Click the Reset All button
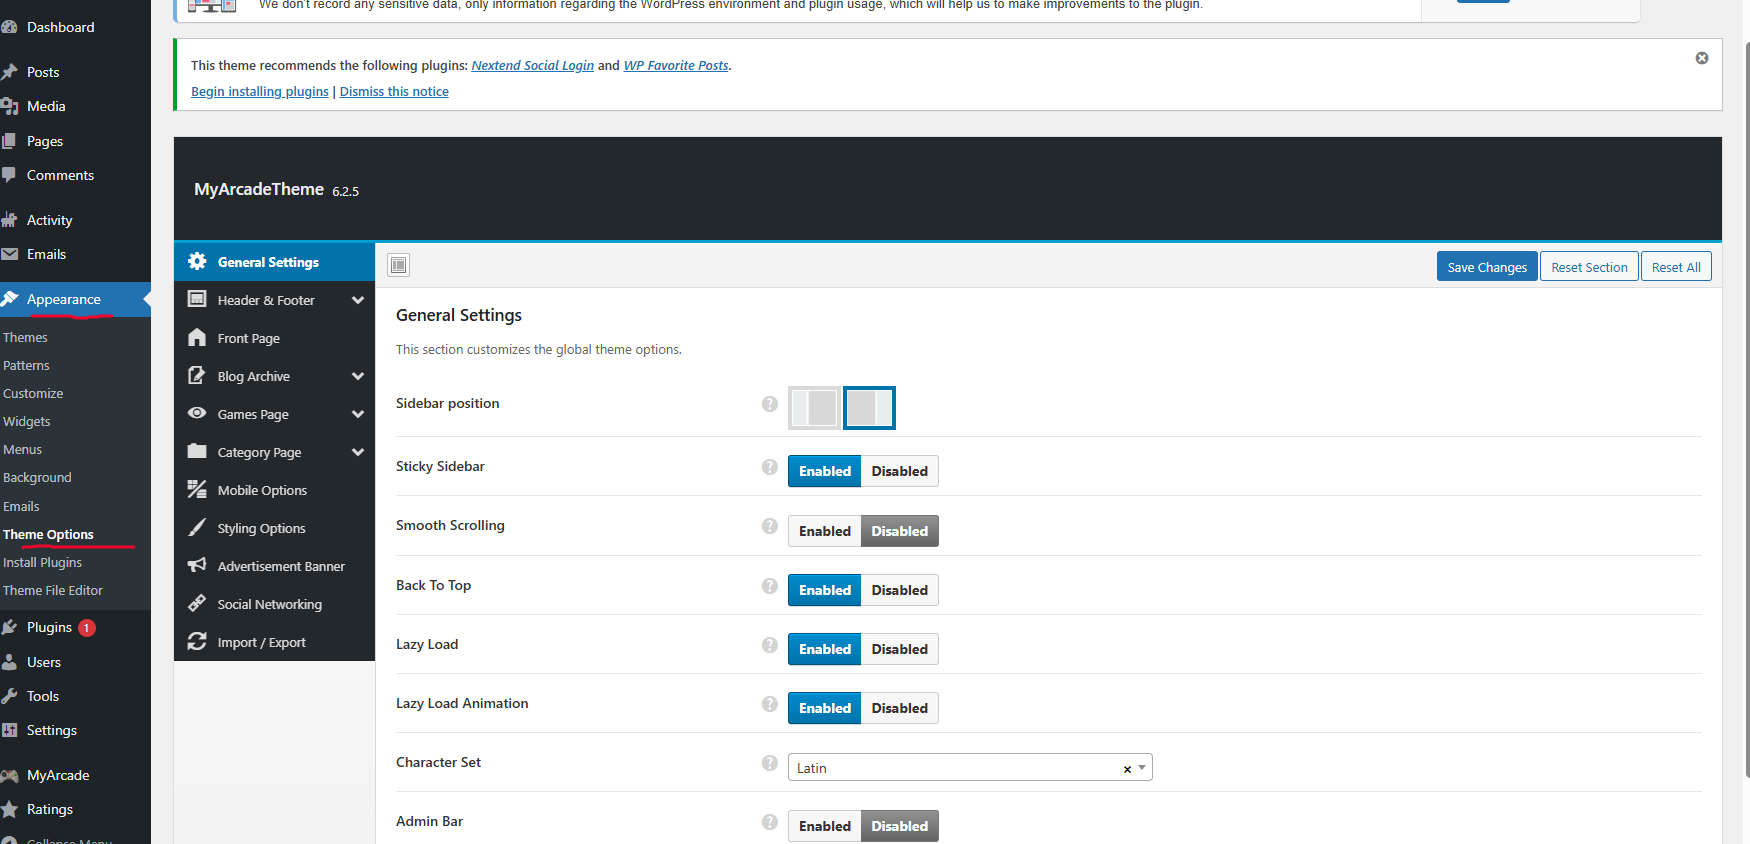This screenshot has width=1750, height=844. click(x=1676, y=266)
